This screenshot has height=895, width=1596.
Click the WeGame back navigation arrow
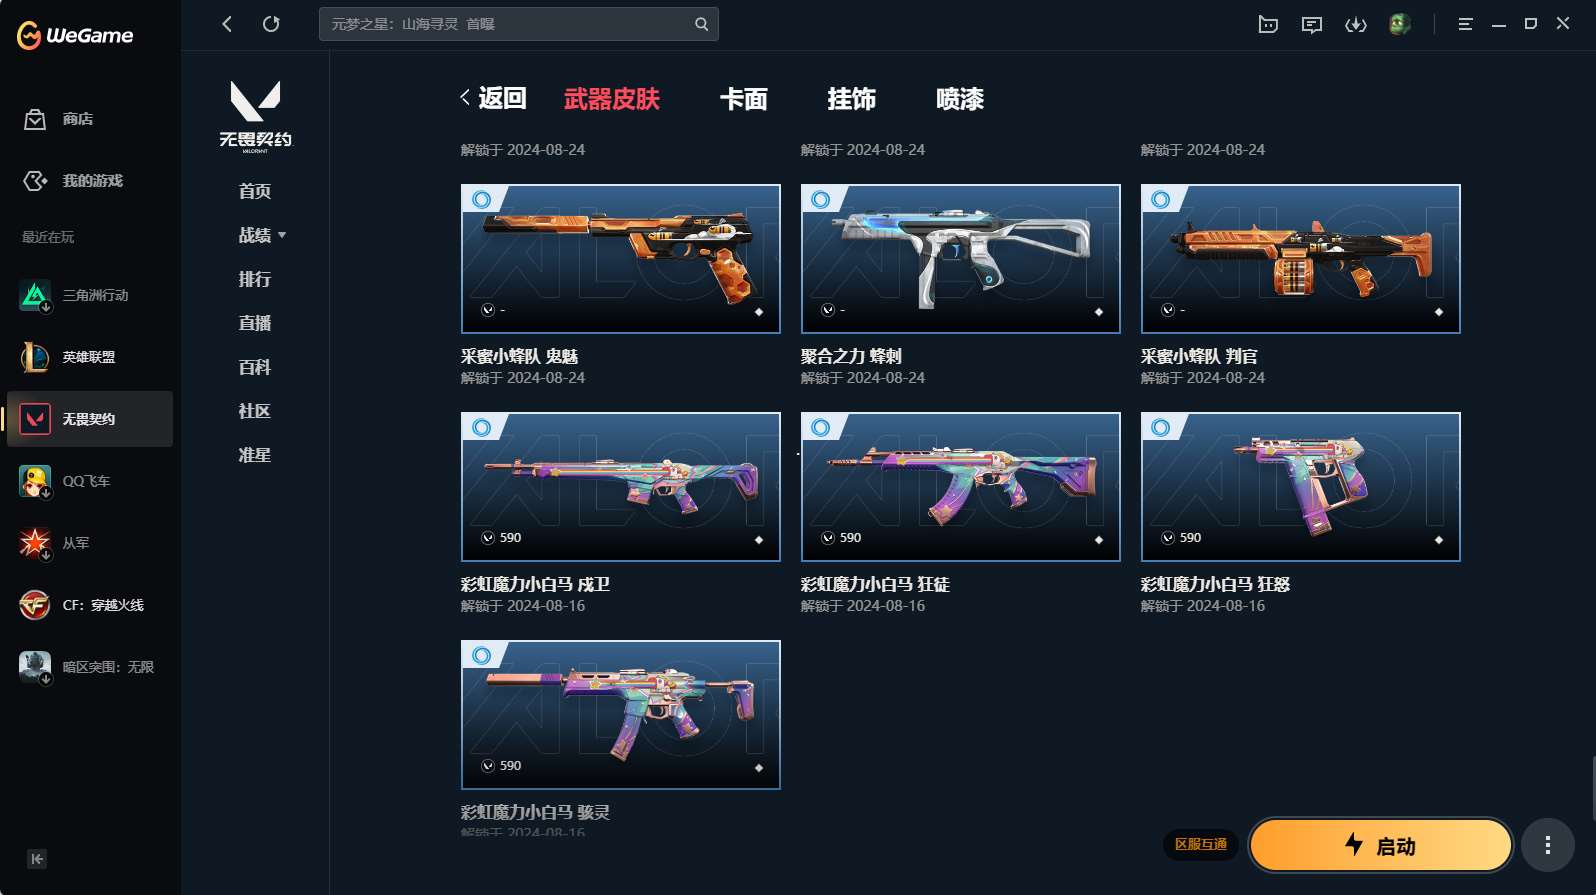click(227, 24)
